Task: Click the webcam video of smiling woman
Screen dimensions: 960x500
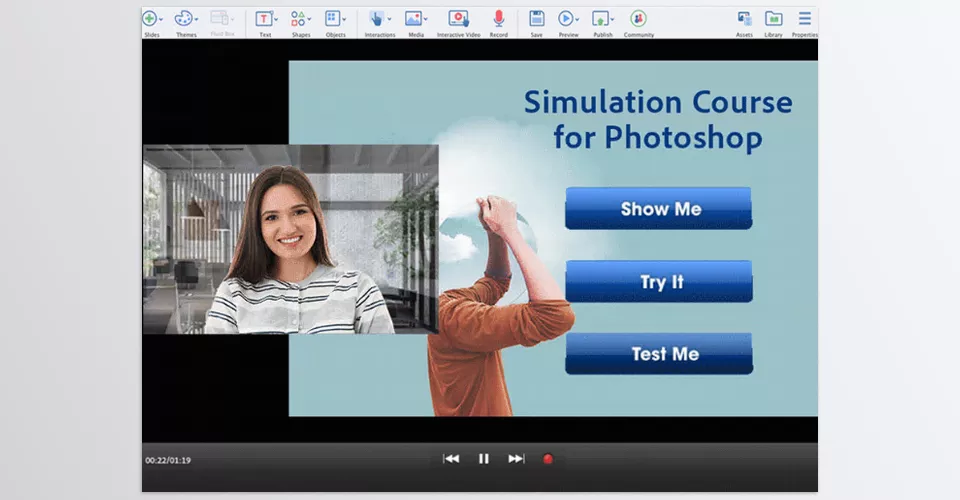Action: click(x=291, y=239)
